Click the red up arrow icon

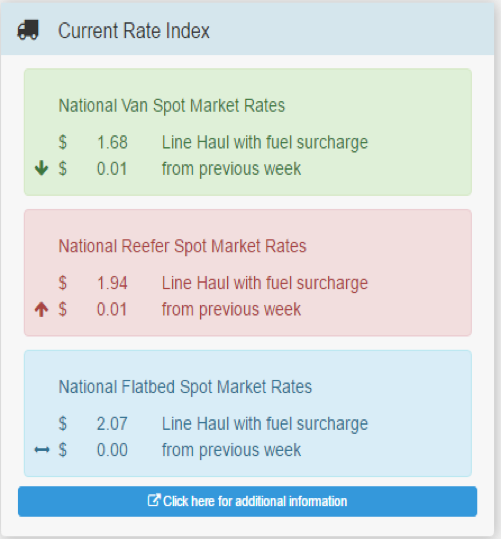point(42,309)
